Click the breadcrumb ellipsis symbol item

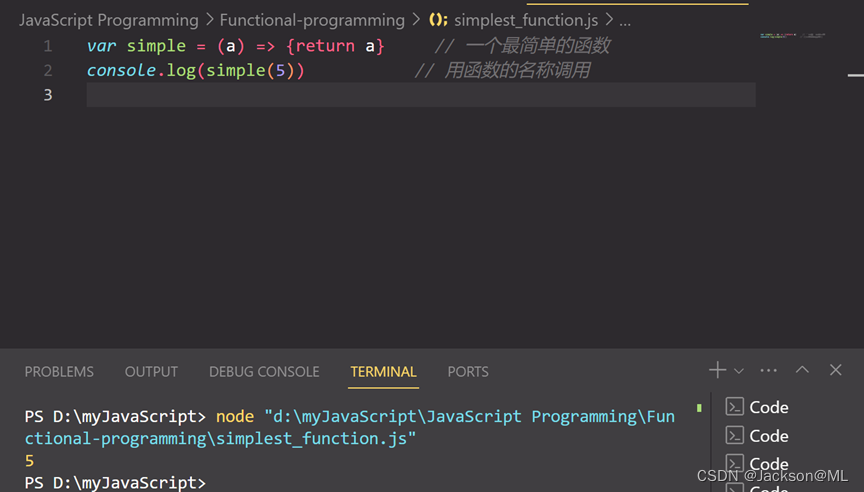(625, 21)
